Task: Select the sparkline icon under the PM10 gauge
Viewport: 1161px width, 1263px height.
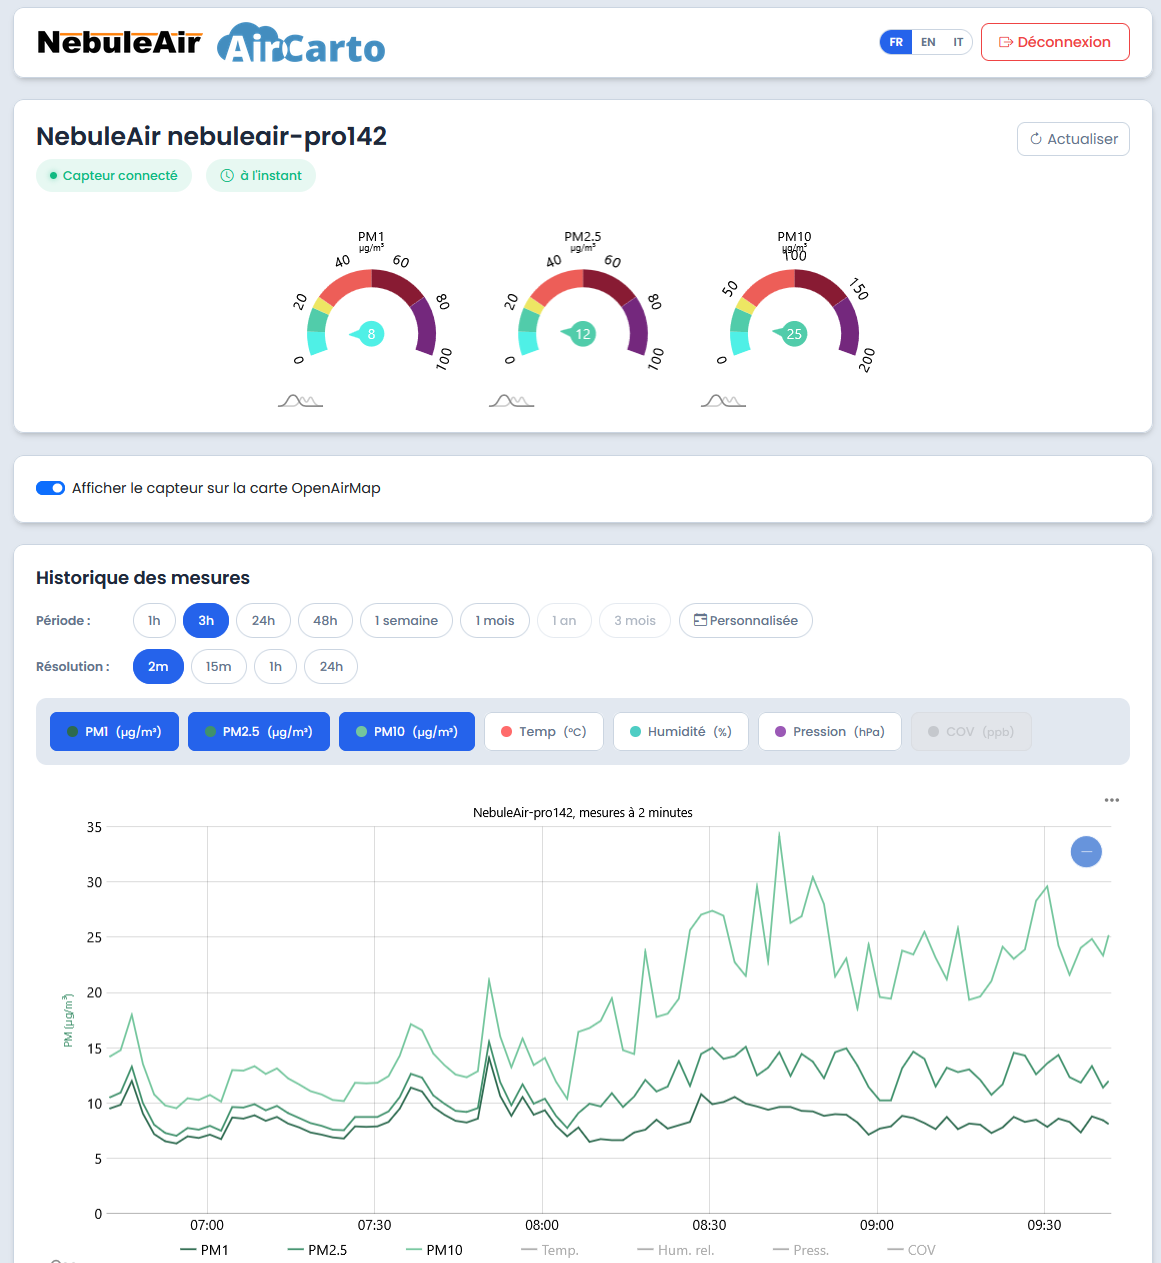Action: [723, 402]
